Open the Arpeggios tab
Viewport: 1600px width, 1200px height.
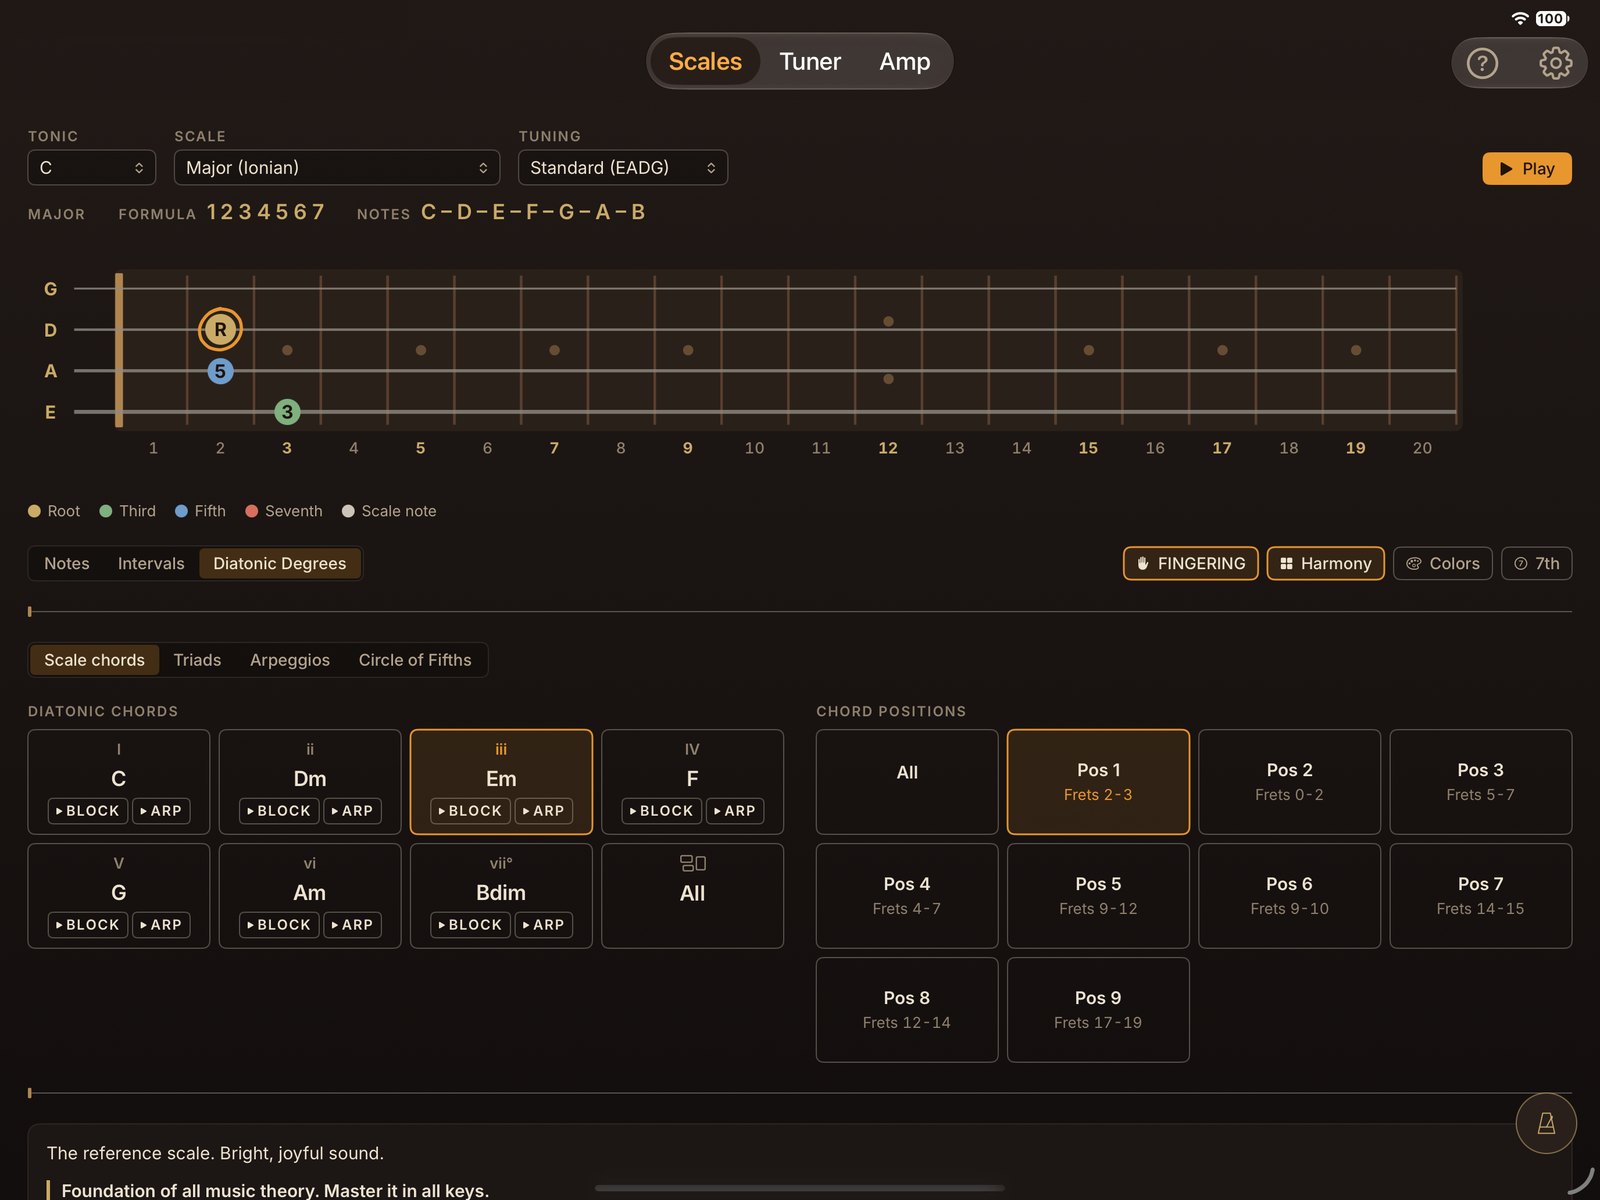(290, 660)
